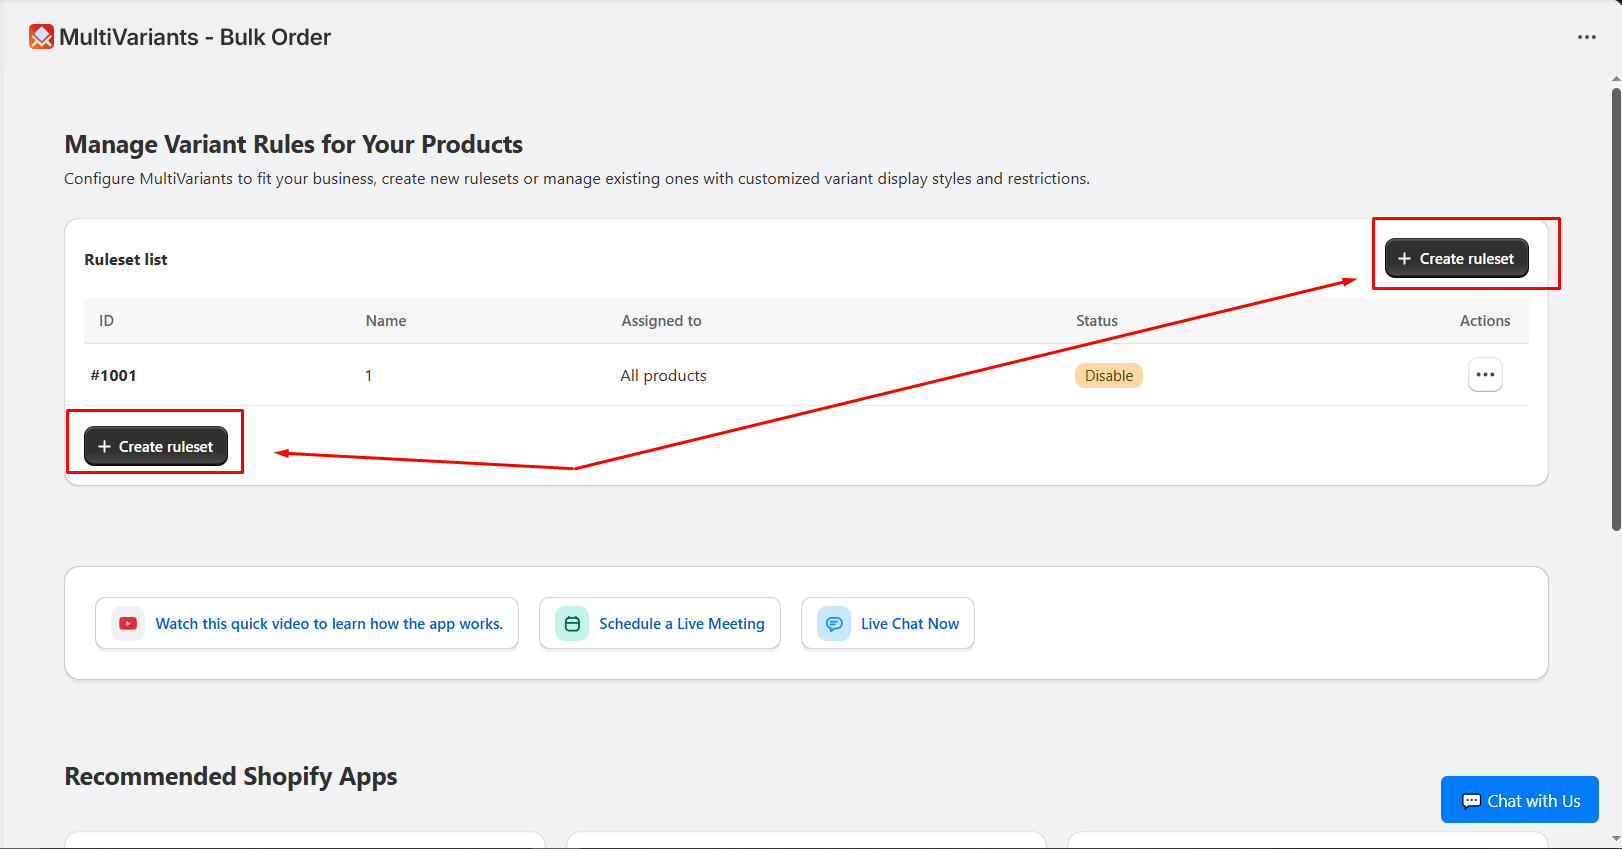Open actions menu for ruleset #1001
The width and height of the screenshot is (1622, 849).
(1485, 375)
